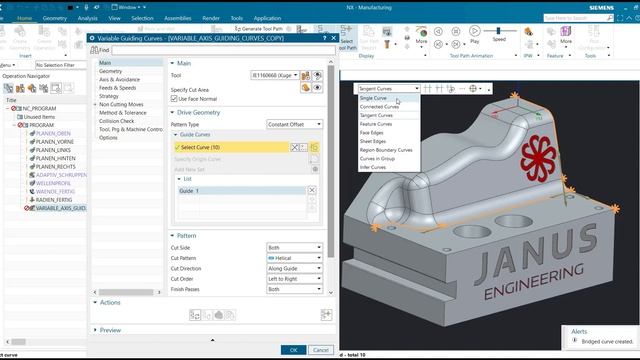Viewport: 640px width, 360px height.
Task: Open the Tangent Curves rule dropdown
Action: tap(388, 89)
